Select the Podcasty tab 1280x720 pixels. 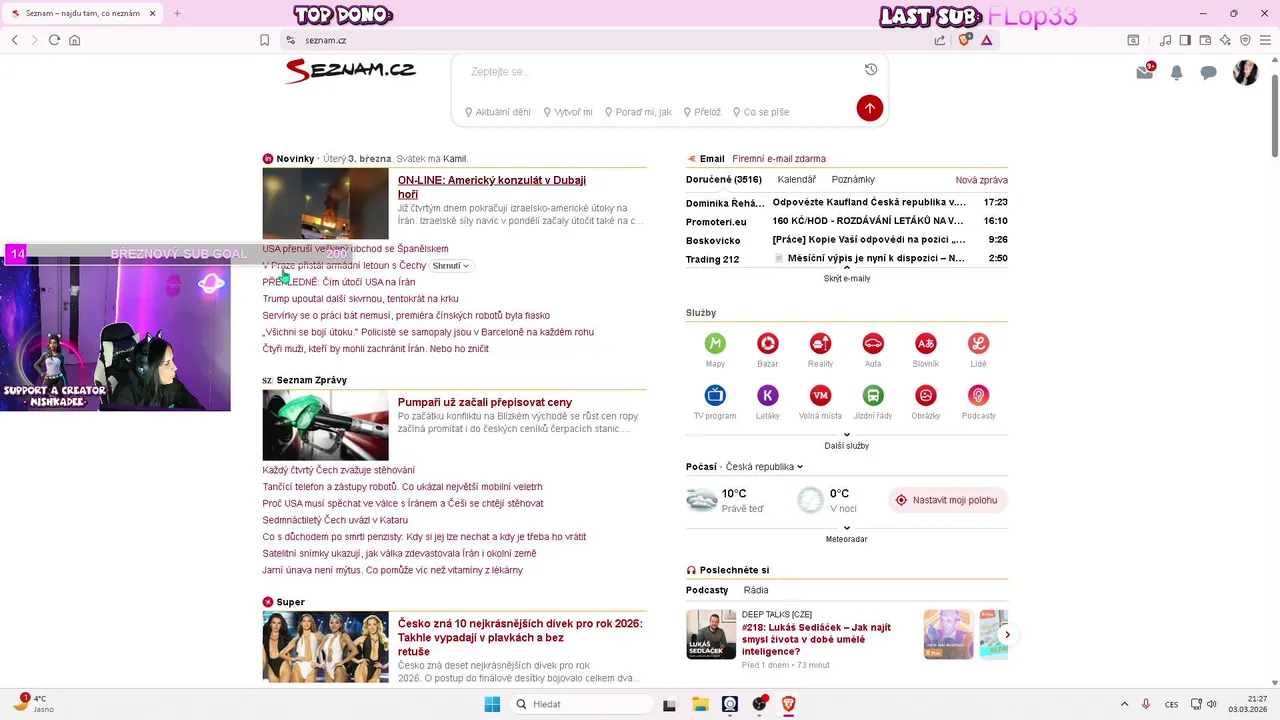(707, 590)
